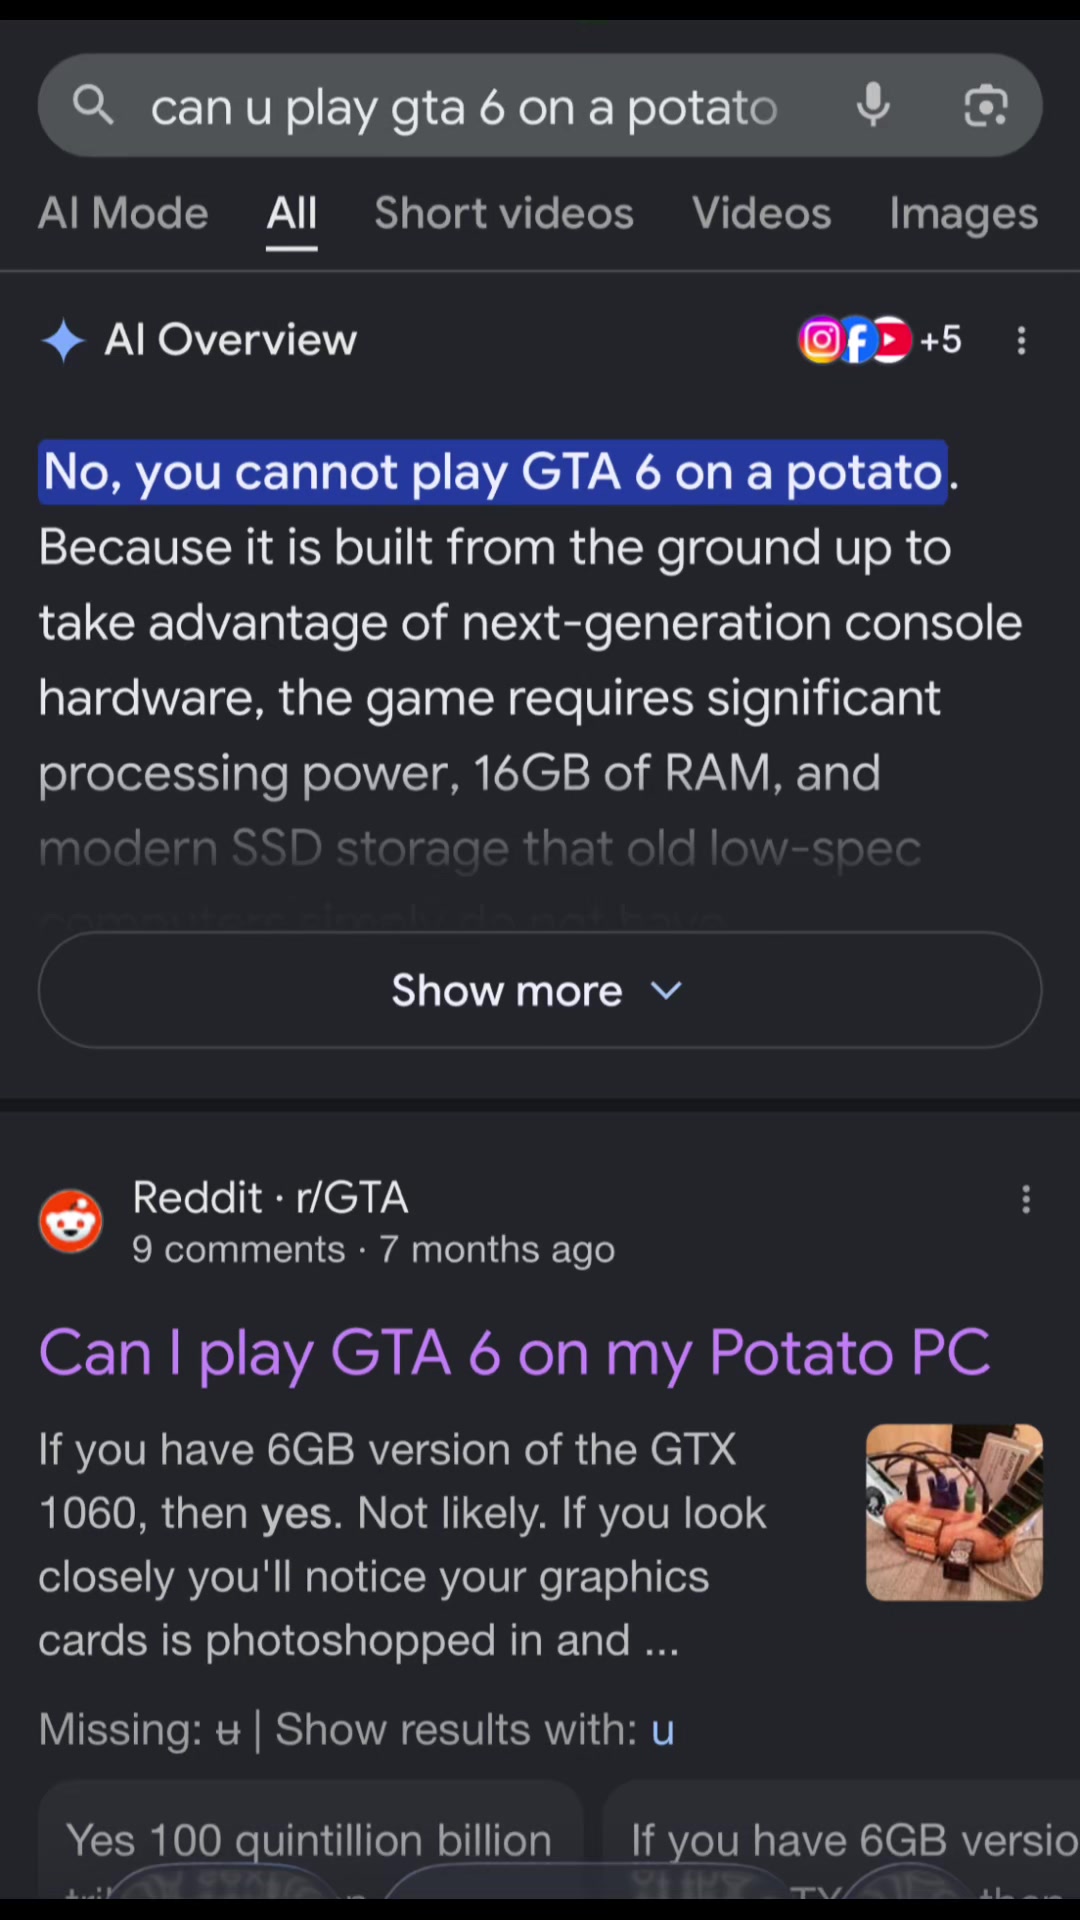Open 'Can I play GTA 6 on my Potato PC' link
The image size is (1080, 1920).
[514, 1353]
